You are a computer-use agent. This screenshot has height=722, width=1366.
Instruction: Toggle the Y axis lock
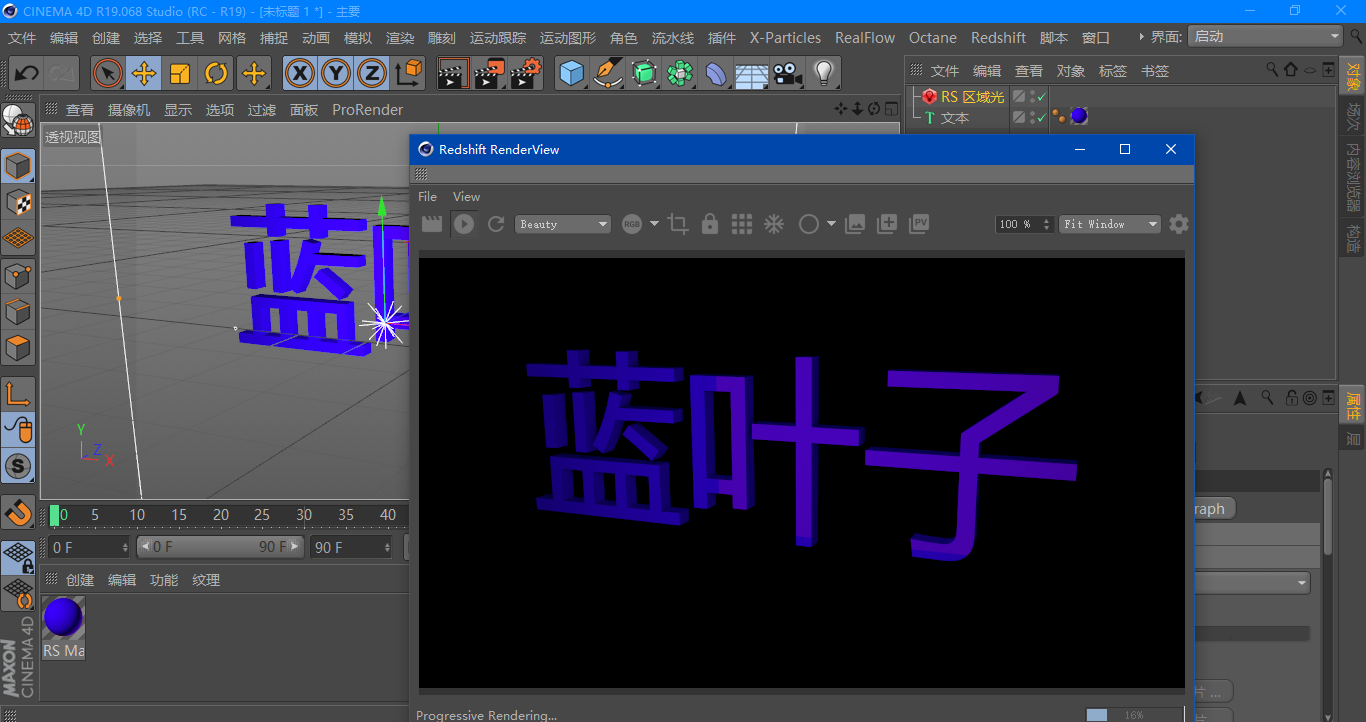coord(337,73)
